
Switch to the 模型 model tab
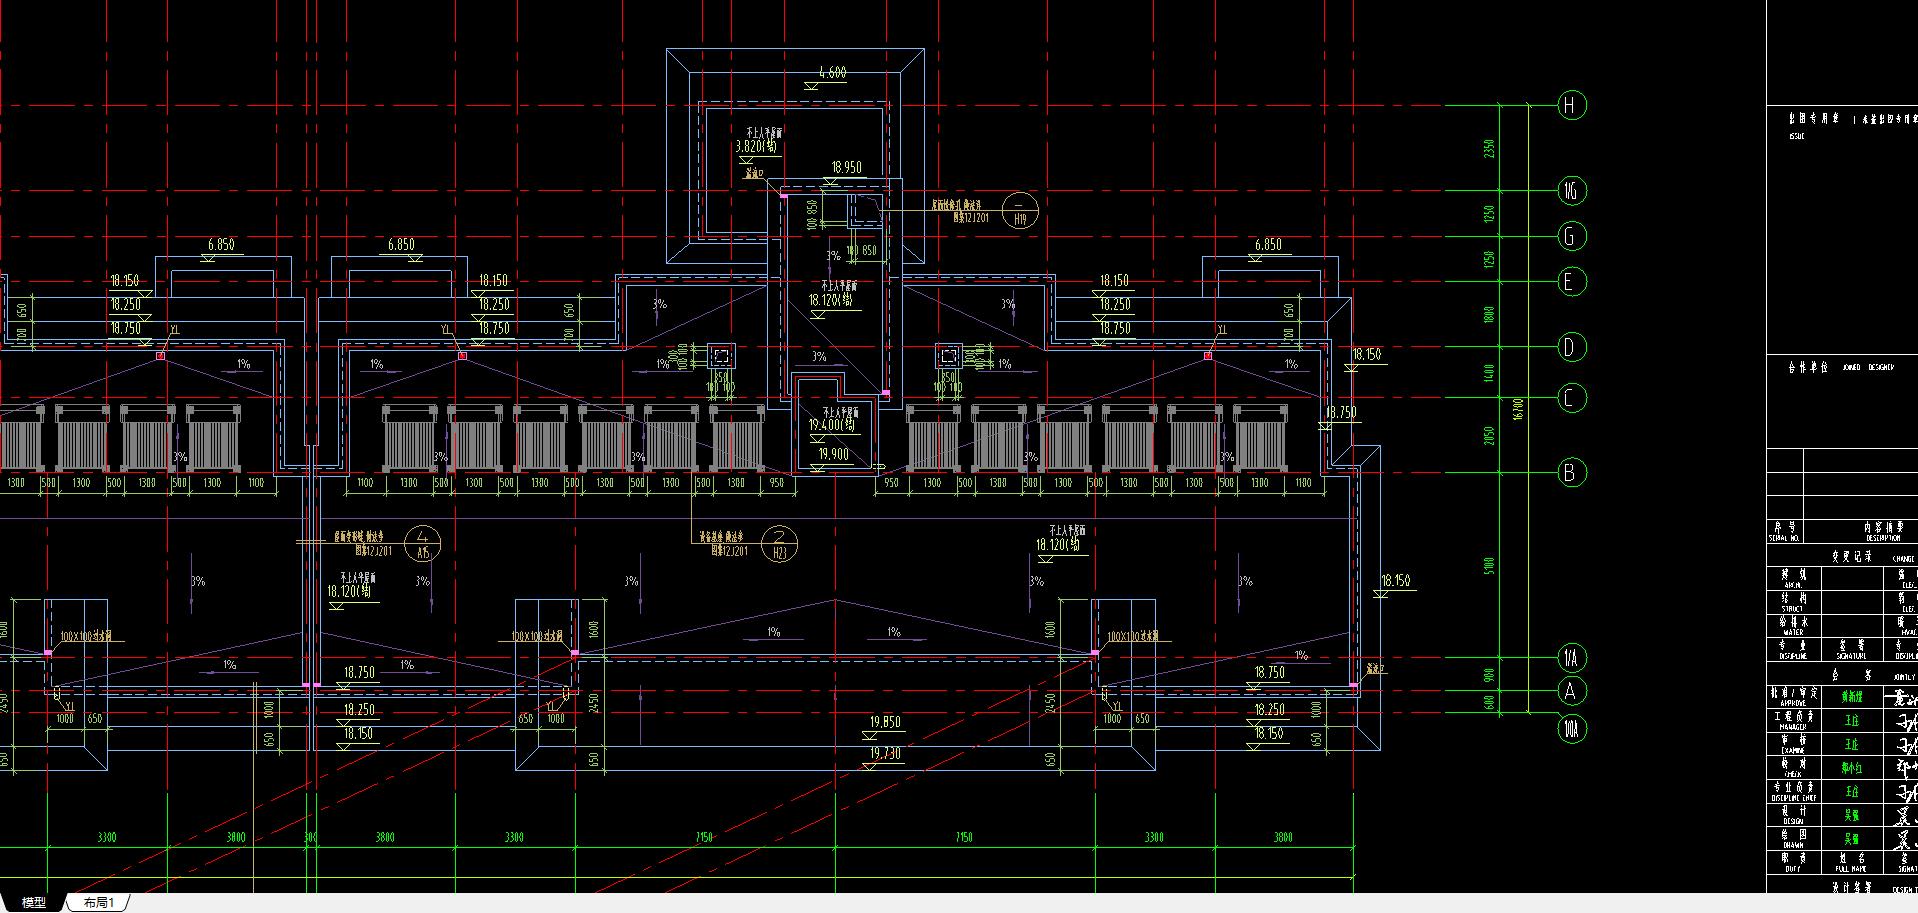34,903
